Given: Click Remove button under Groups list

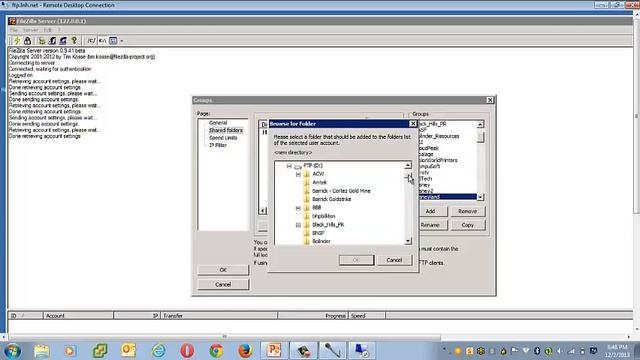Looking at the screenshot, I should pos(468,211).
